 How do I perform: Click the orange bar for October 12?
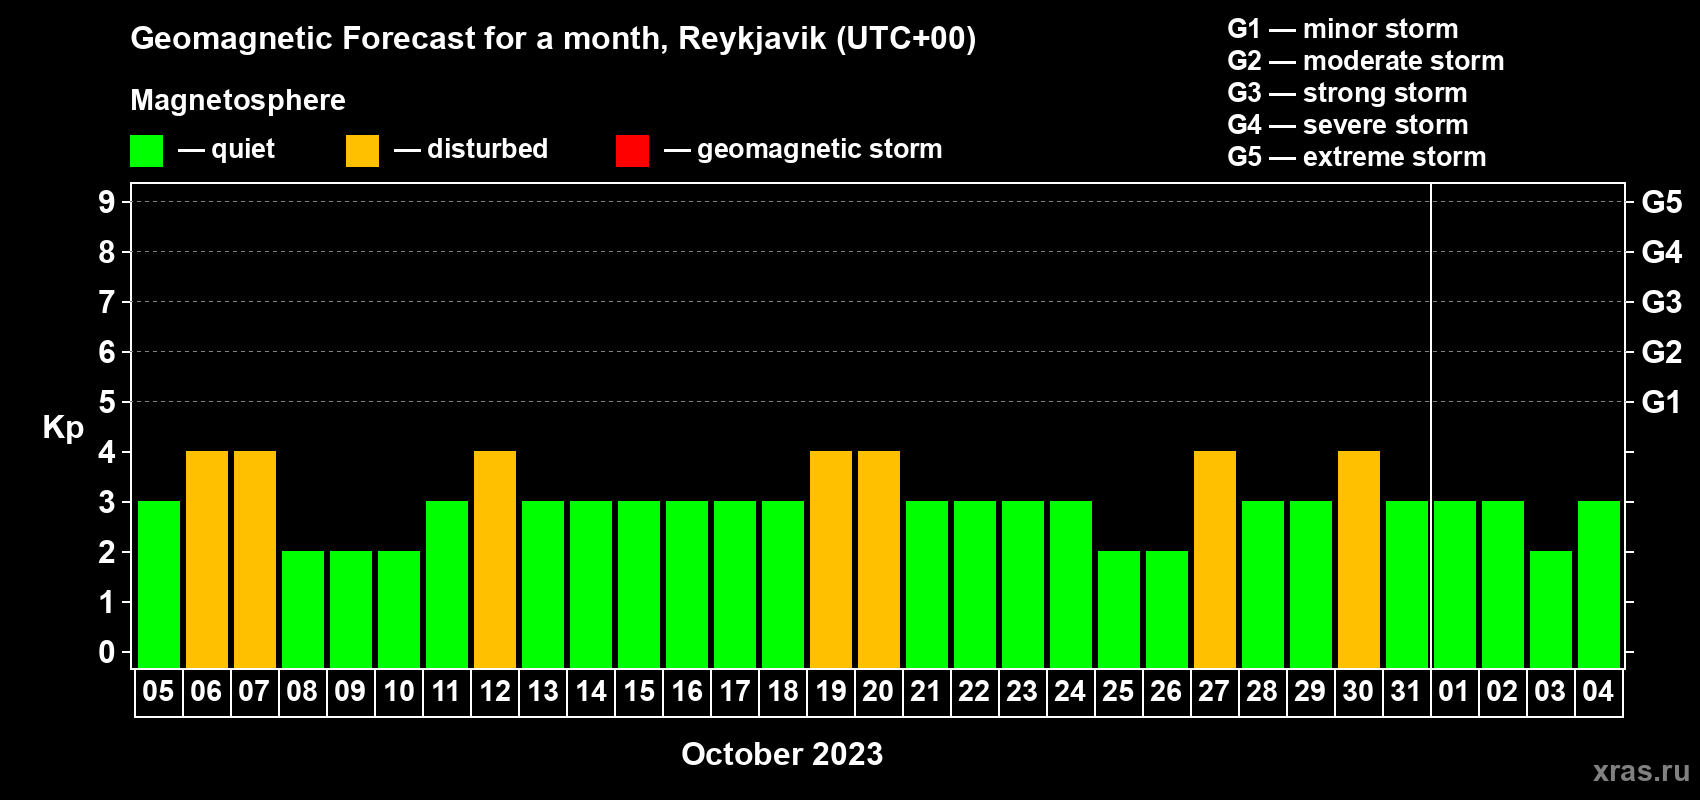click(495, 559)
